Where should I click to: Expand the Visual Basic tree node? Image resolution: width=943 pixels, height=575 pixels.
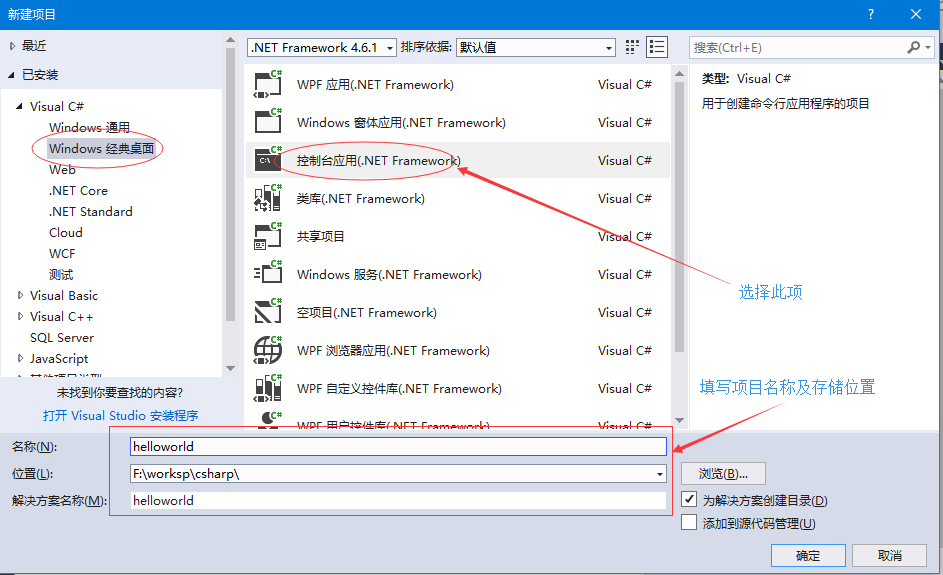point(21,296)
